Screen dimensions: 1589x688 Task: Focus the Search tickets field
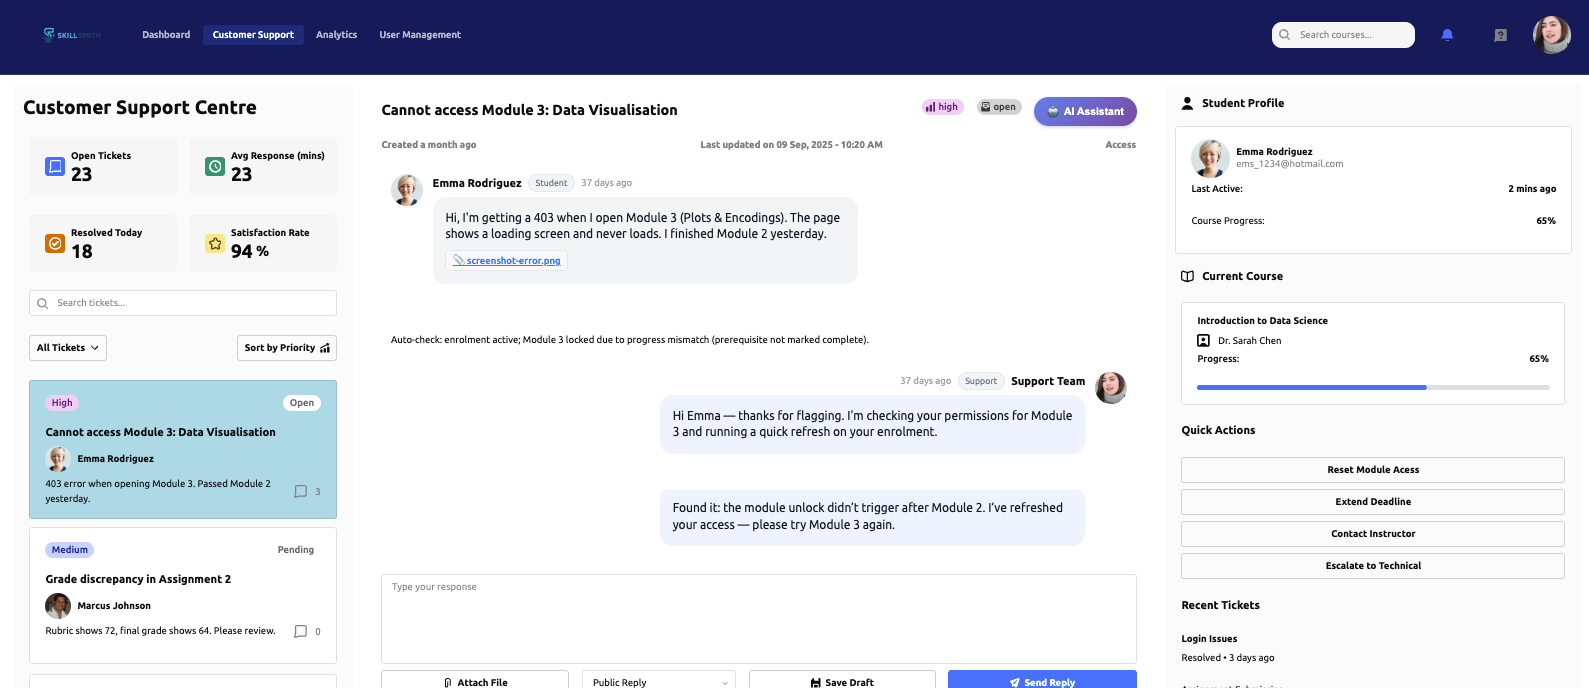(x=183, y=303)
